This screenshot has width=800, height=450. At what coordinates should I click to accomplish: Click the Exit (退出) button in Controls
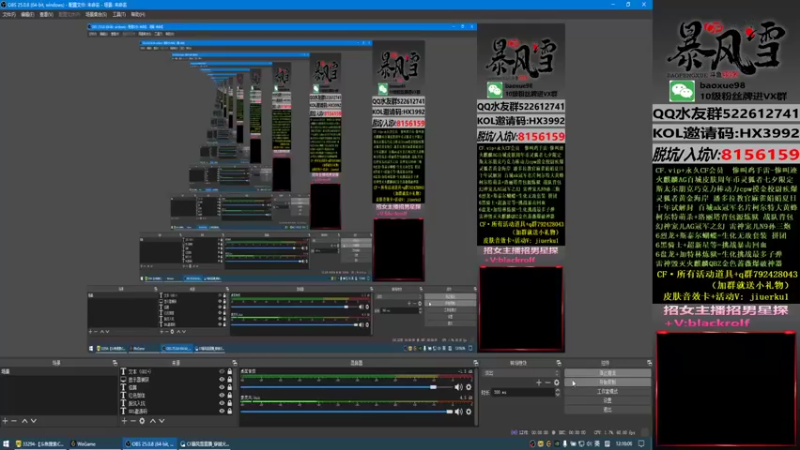[x=607, y=410]
